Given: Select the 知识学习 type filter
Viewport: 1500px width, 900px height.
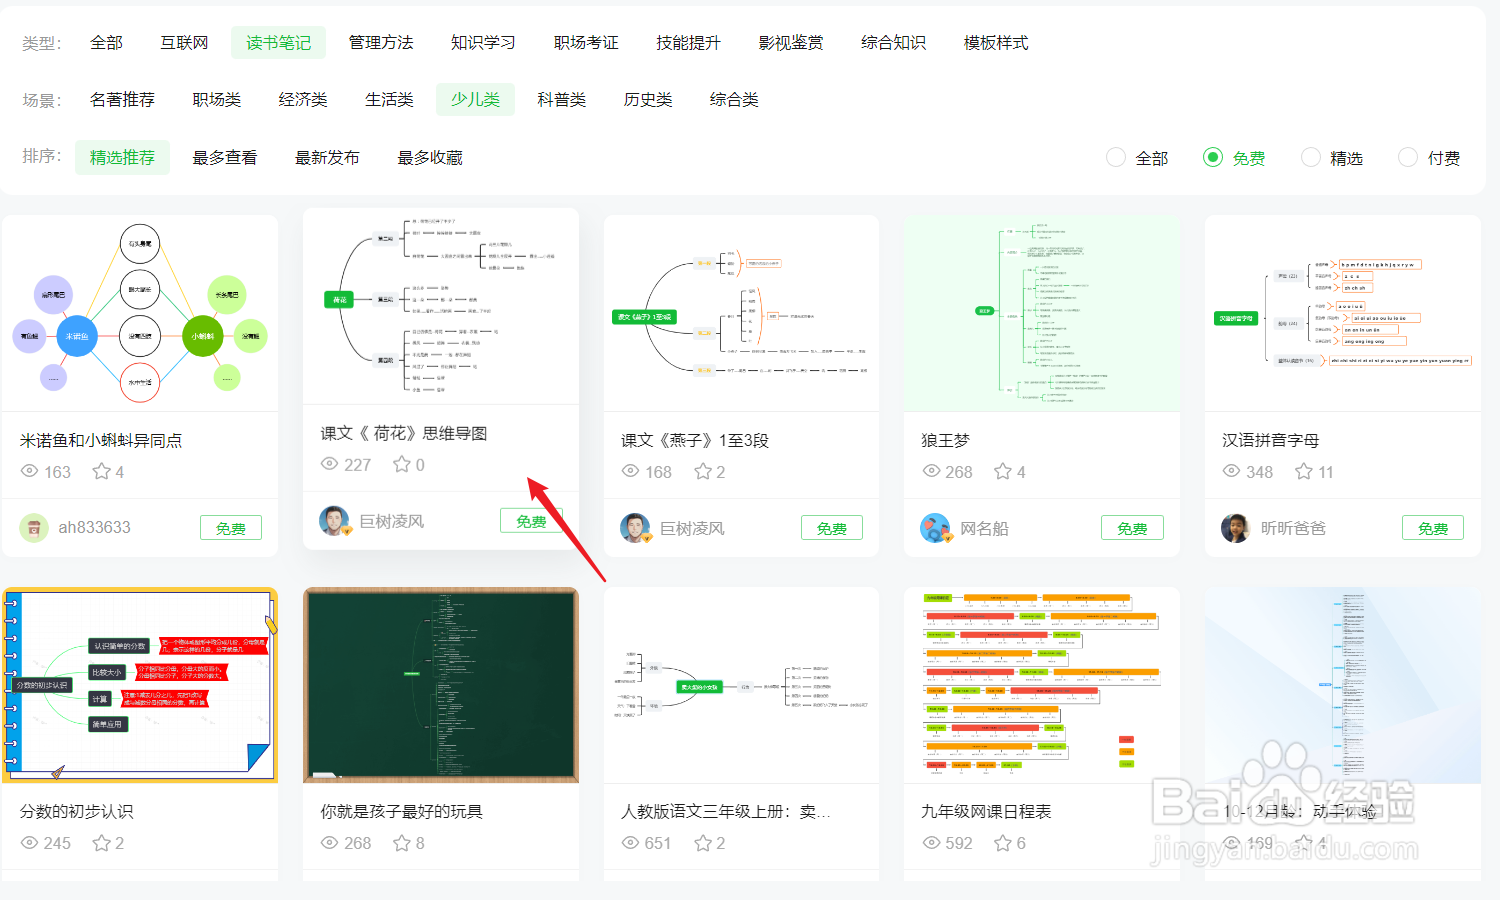Looking at the screenshot, I should [x=483, y=43].
